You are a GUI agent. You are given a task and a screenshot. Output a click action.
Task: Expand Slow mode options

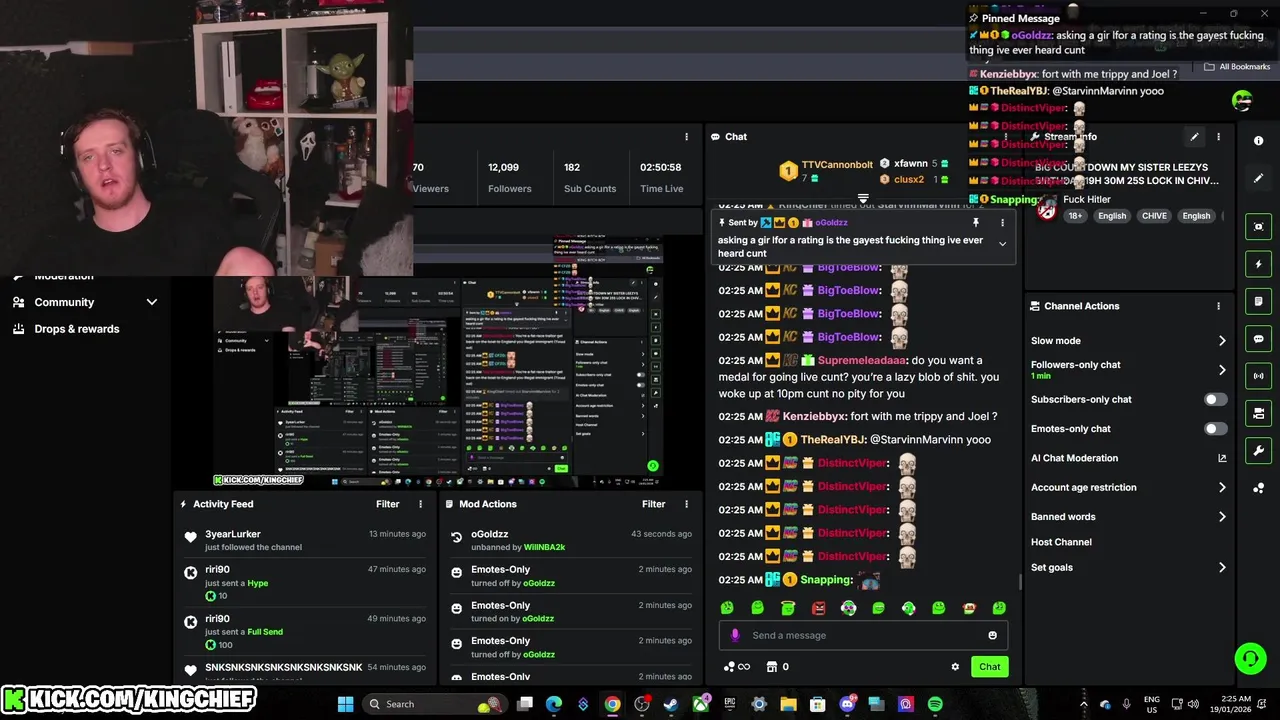click(1222, 341)
